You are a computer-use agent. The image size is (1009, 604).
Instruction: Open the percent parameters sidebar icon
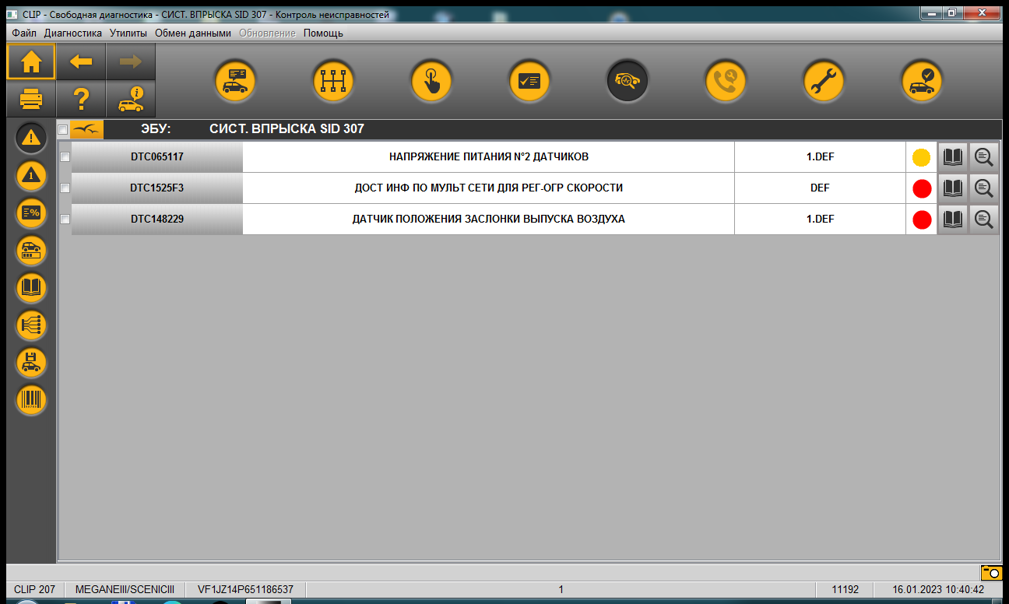pos(31,213)
